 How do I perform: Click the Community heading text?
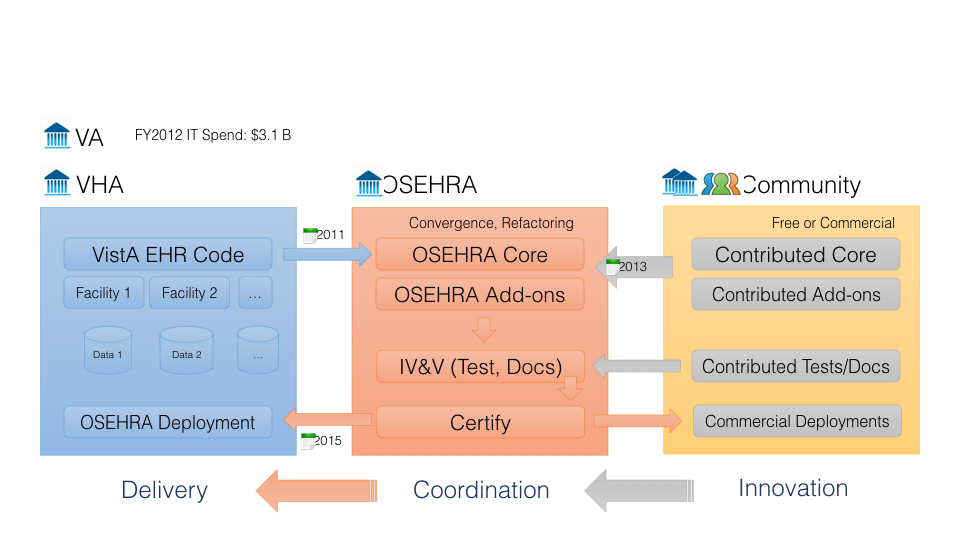(802, 185)
